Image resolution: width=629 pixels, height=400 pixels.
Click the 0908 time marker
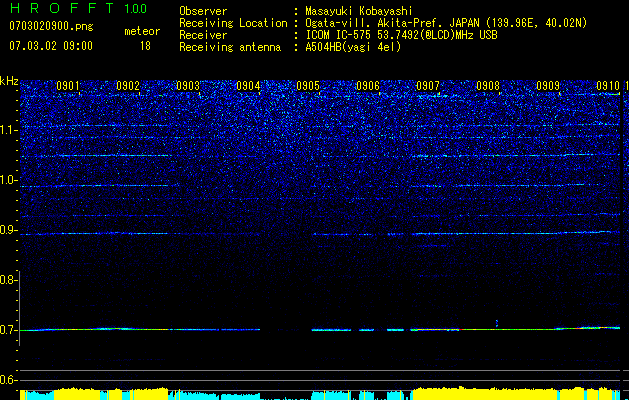click(x=488, y=86)
